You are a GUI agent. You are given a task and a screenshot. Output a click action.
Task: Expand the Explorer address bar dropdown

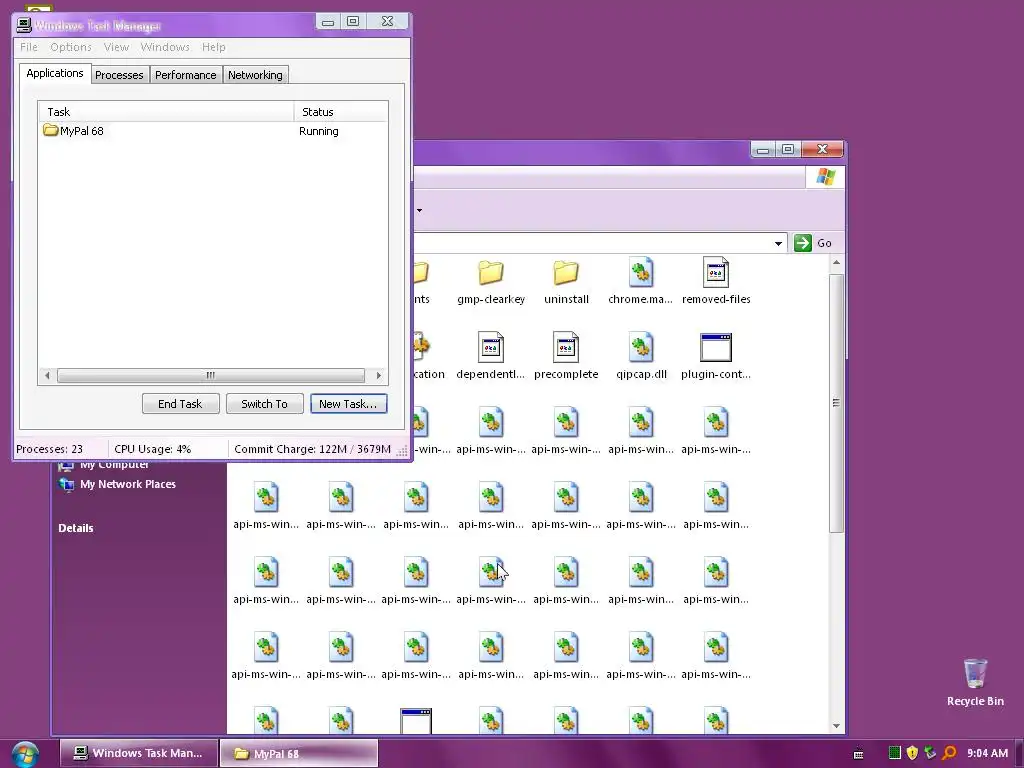[x=778, y=244]
